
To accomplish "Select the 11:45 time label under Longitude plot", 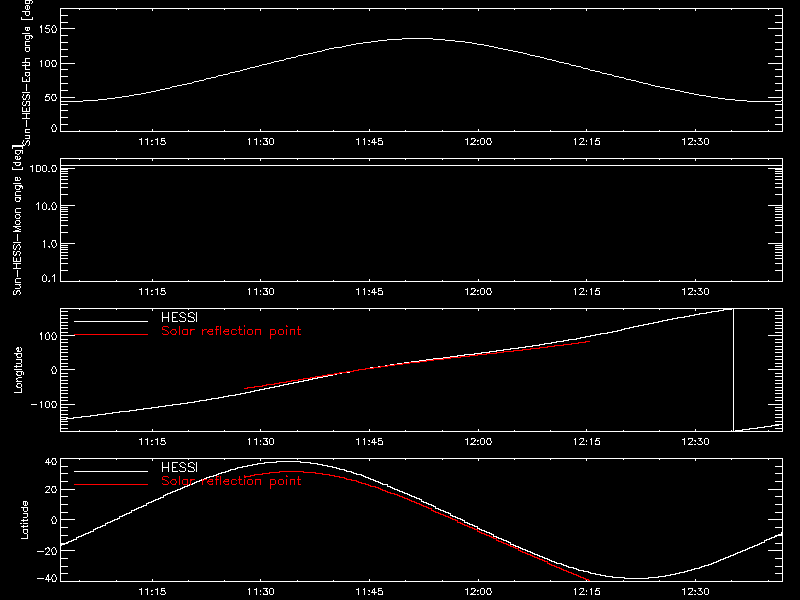I will pos(369,441).
